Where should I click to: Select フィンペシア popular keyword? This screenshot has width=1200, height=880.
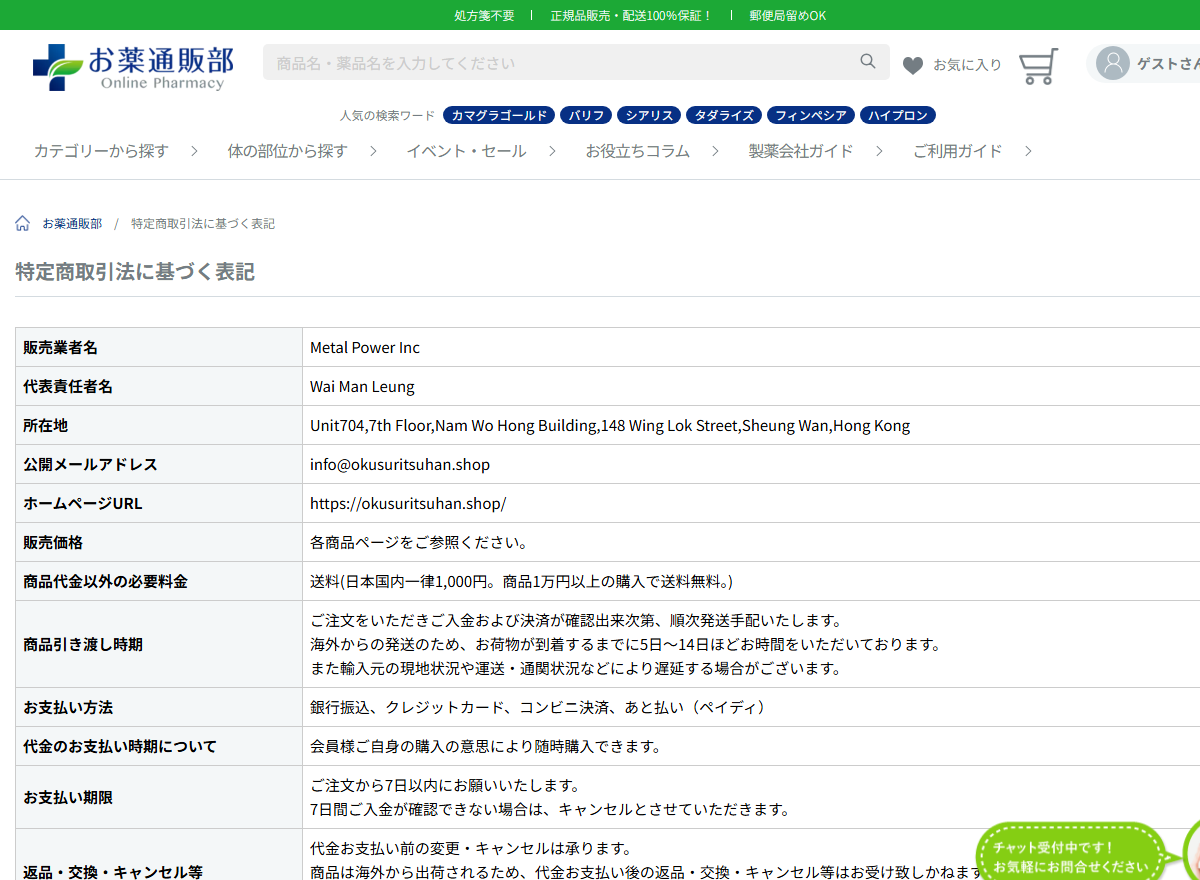click(812, 115)
